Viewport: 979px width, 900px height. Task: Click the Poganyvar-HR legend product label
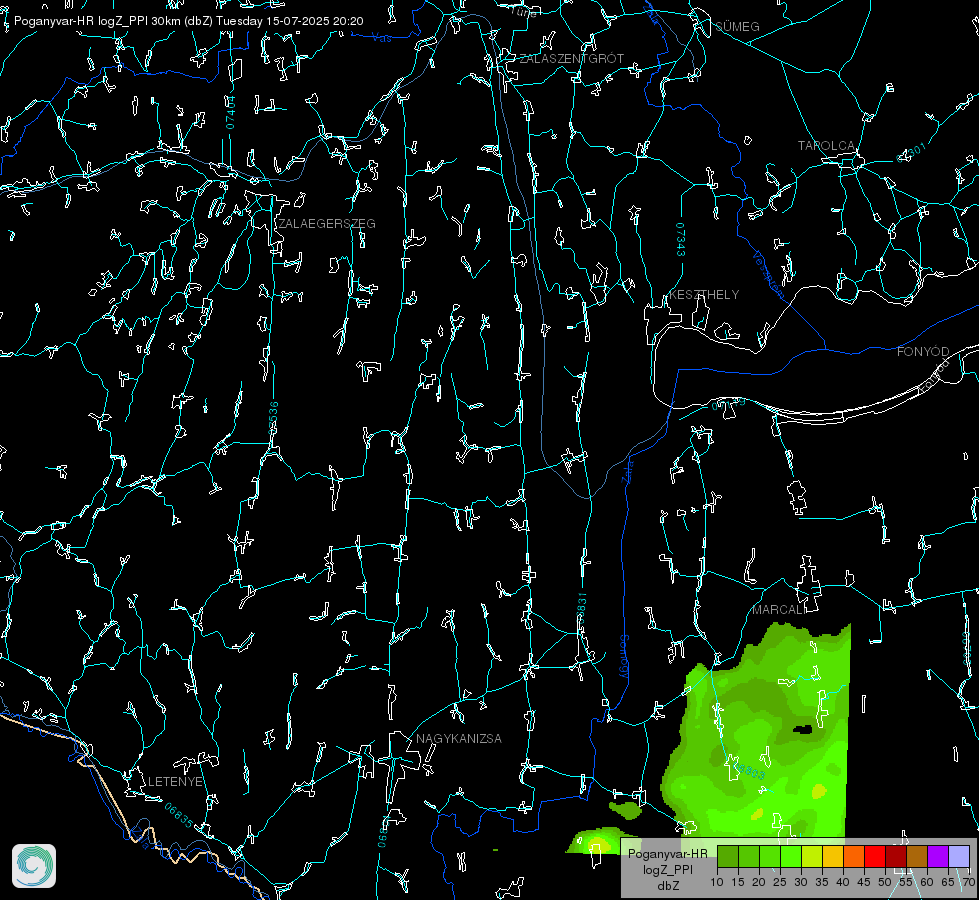(x=667, y=854)
